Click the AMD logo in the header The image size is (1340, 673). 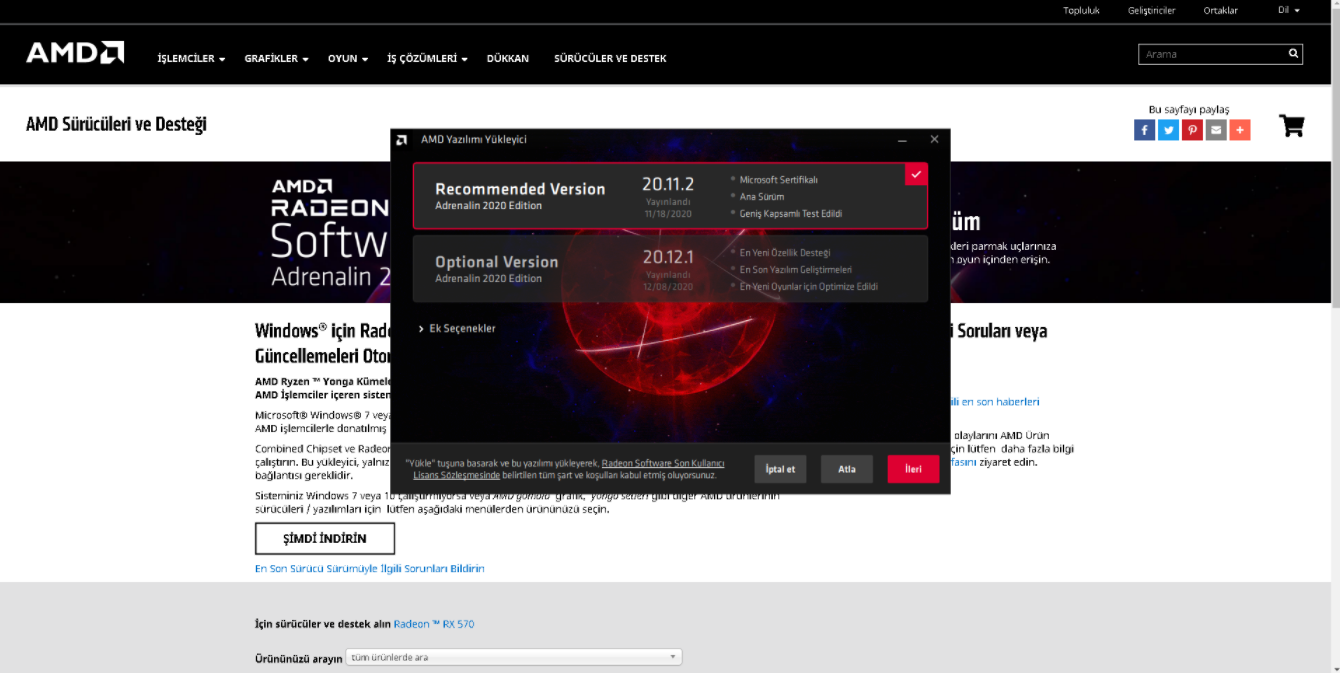(75, 53)
